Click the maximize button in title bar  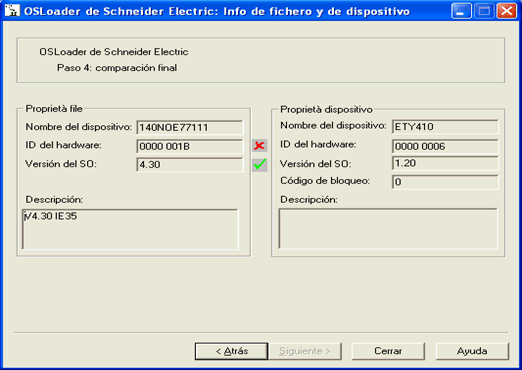pyautogui.click(x=484, y=11)
